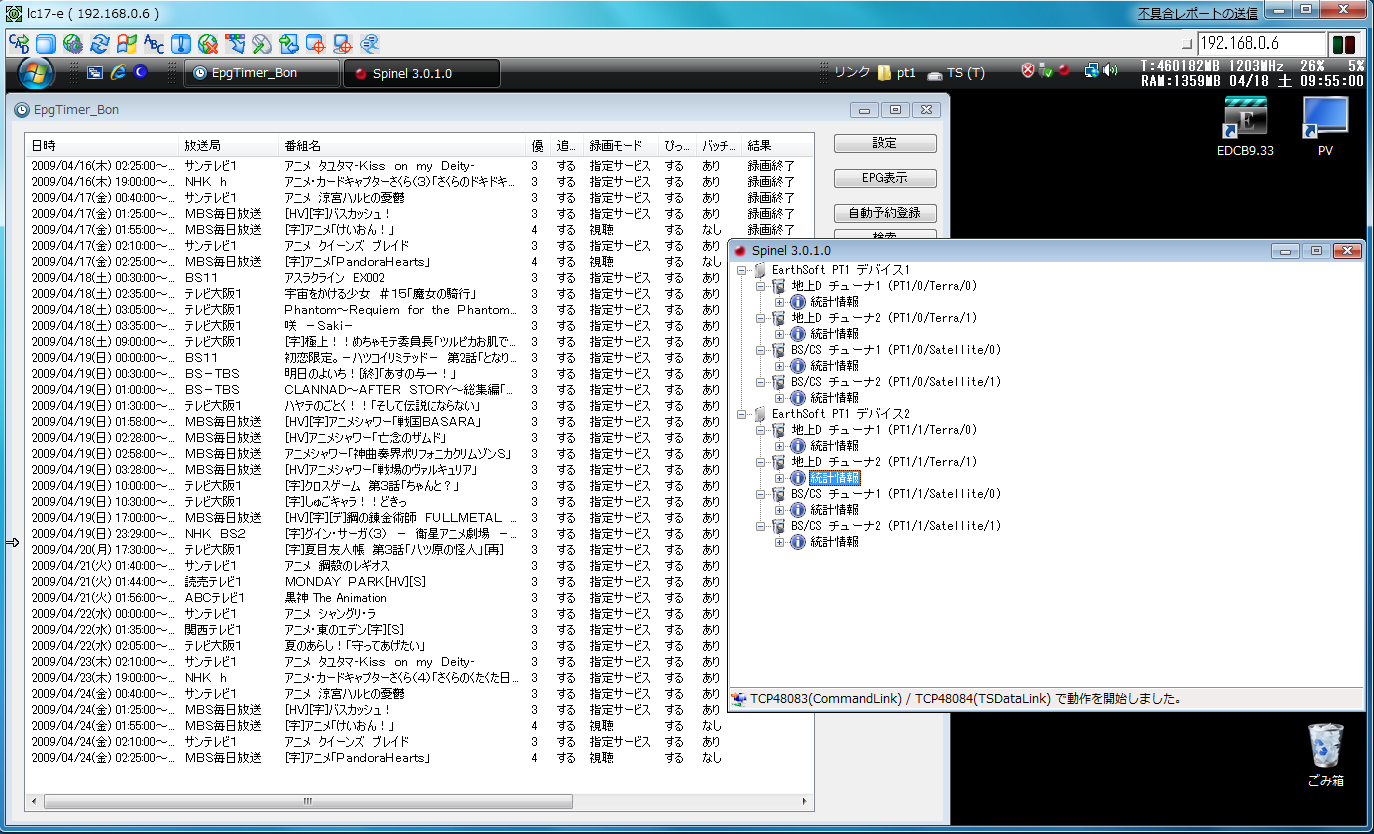This screenshot has width=1374, height=834.
Task: Open the PV desktop shortcut
Action: point(1325,127)
